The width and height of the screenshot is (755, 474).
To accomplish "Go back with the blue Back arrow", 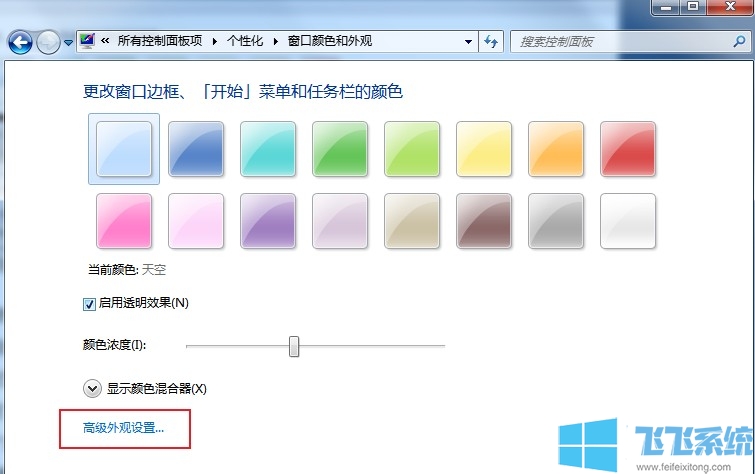I will (20, 42).
